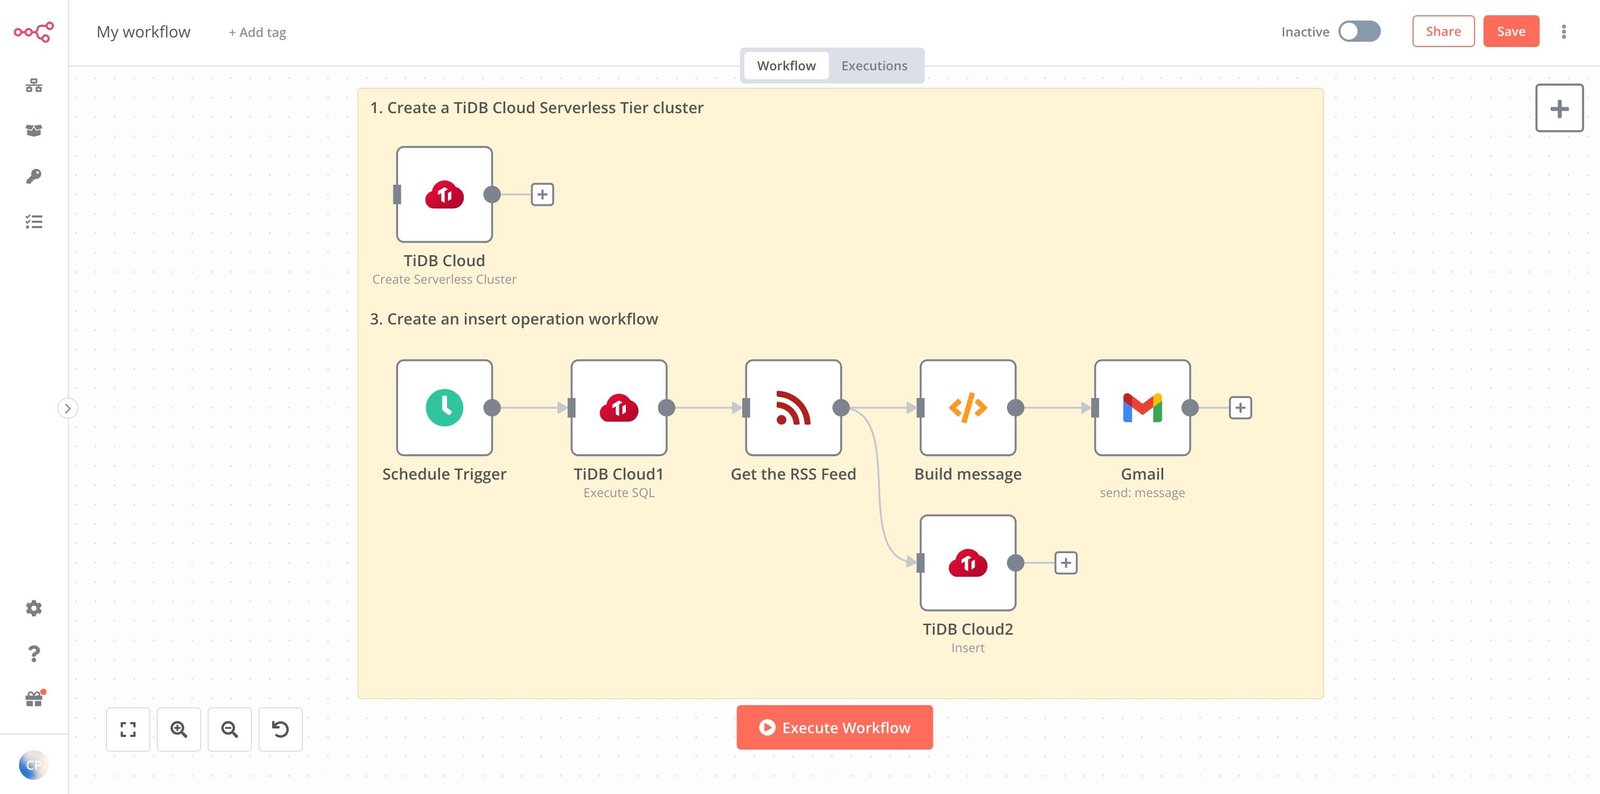
Task: Add node after TiDB Cloud2 node
Action: click(1066, 563)
